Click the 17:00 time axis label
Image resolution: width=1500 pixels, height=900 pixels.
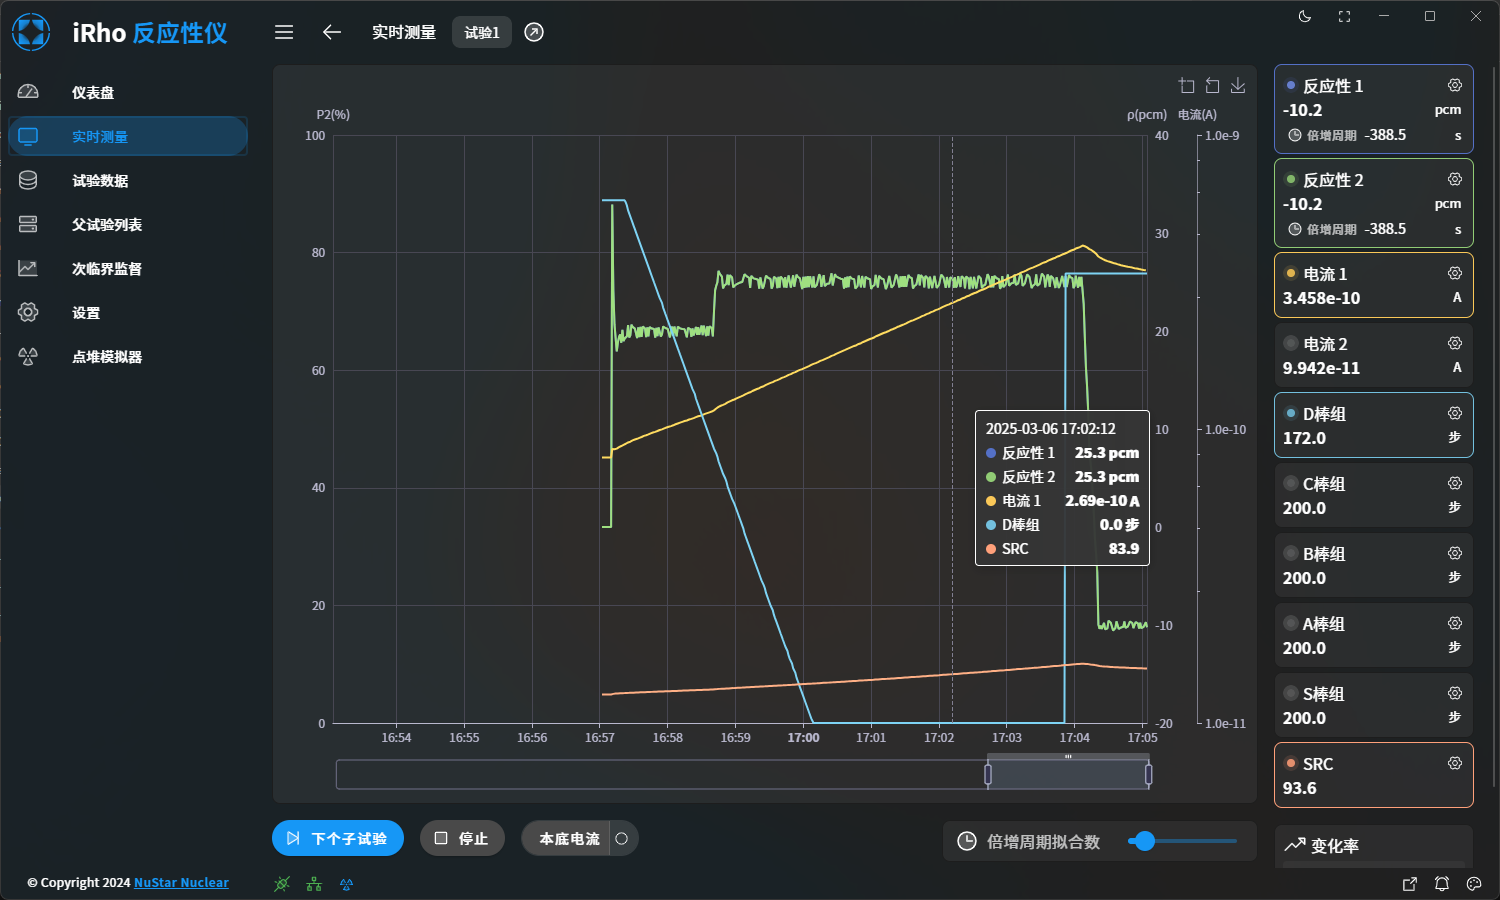click(803, 738)
